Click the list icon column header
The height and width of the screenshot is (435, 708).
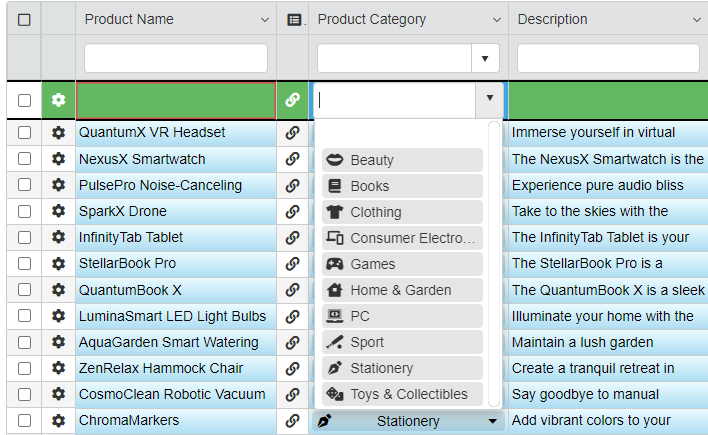[x=293, y=20]
